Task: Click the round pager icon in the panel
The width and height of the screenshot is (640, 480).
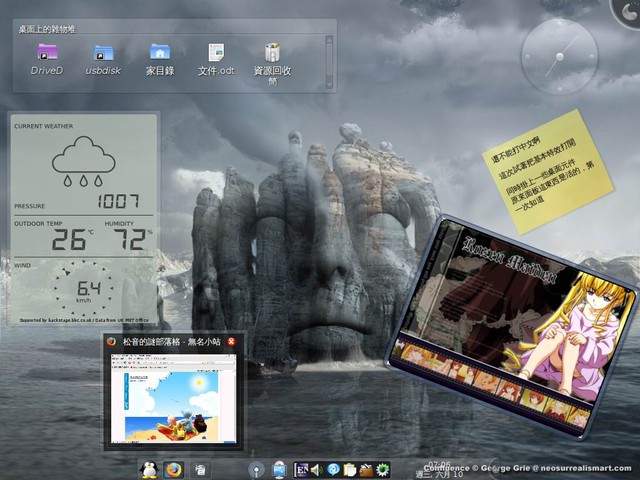Action: coord(257,470)
